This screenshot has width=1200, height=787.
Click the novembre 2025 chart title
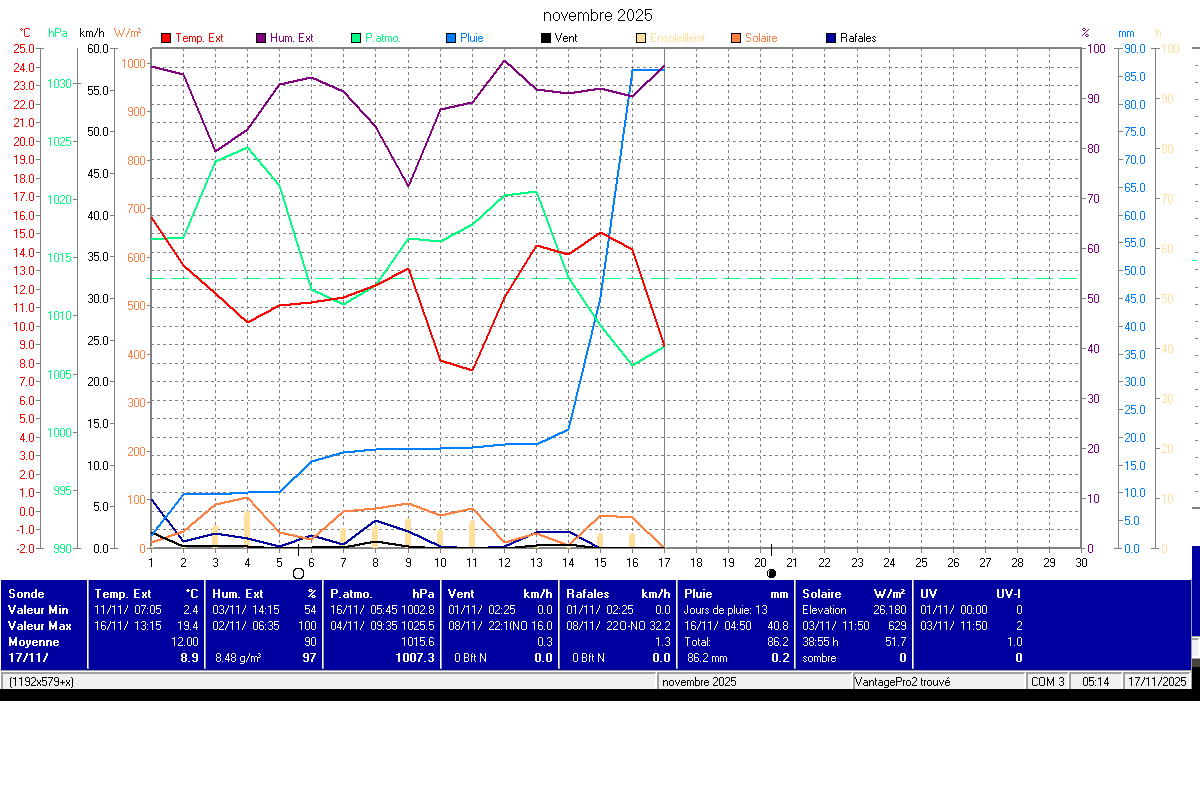(x=598, y=15)
